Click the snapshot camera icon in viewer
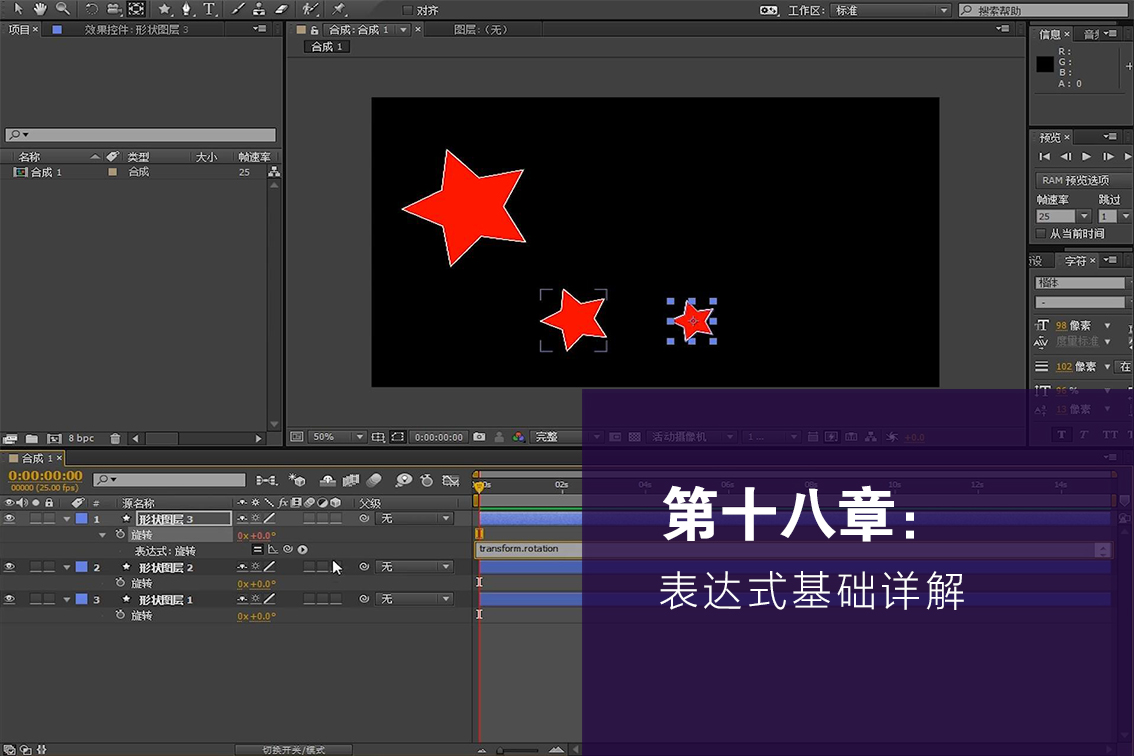This screenshot has height=756, width=1134. point(479,437)
